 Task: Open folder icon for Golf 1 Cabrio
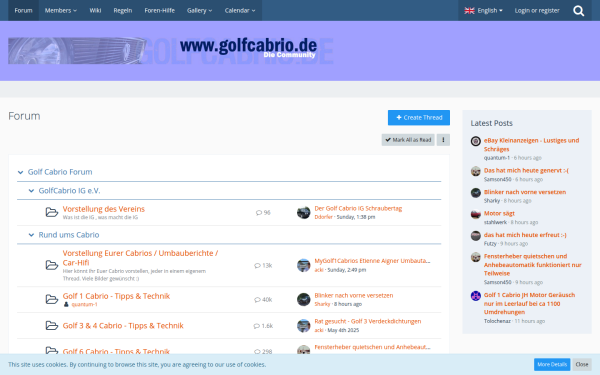coord(52,299)
